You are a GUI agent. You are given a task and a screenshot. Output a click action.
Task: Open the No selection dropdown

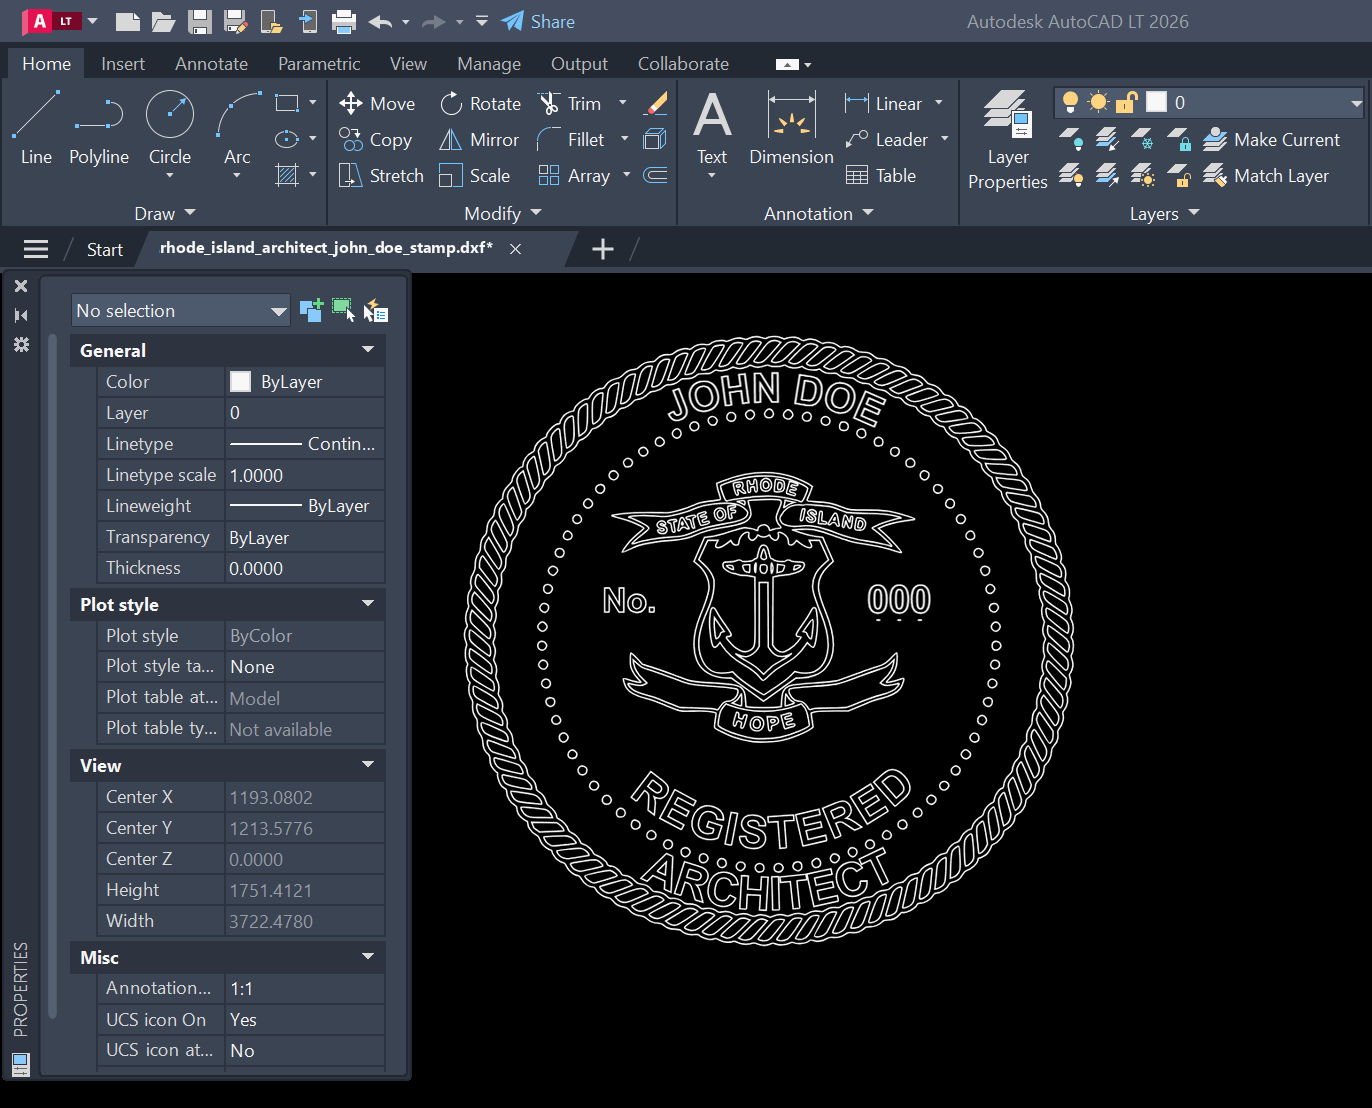[x=181, y=310]
